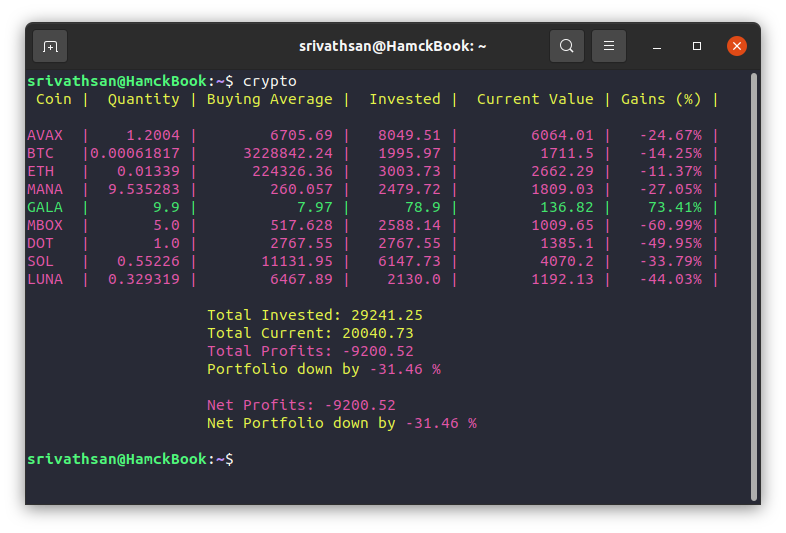Screen dimensions: 786x533
Task: Click DOT gains -49.95%
Action: click(x=670, y=244)
